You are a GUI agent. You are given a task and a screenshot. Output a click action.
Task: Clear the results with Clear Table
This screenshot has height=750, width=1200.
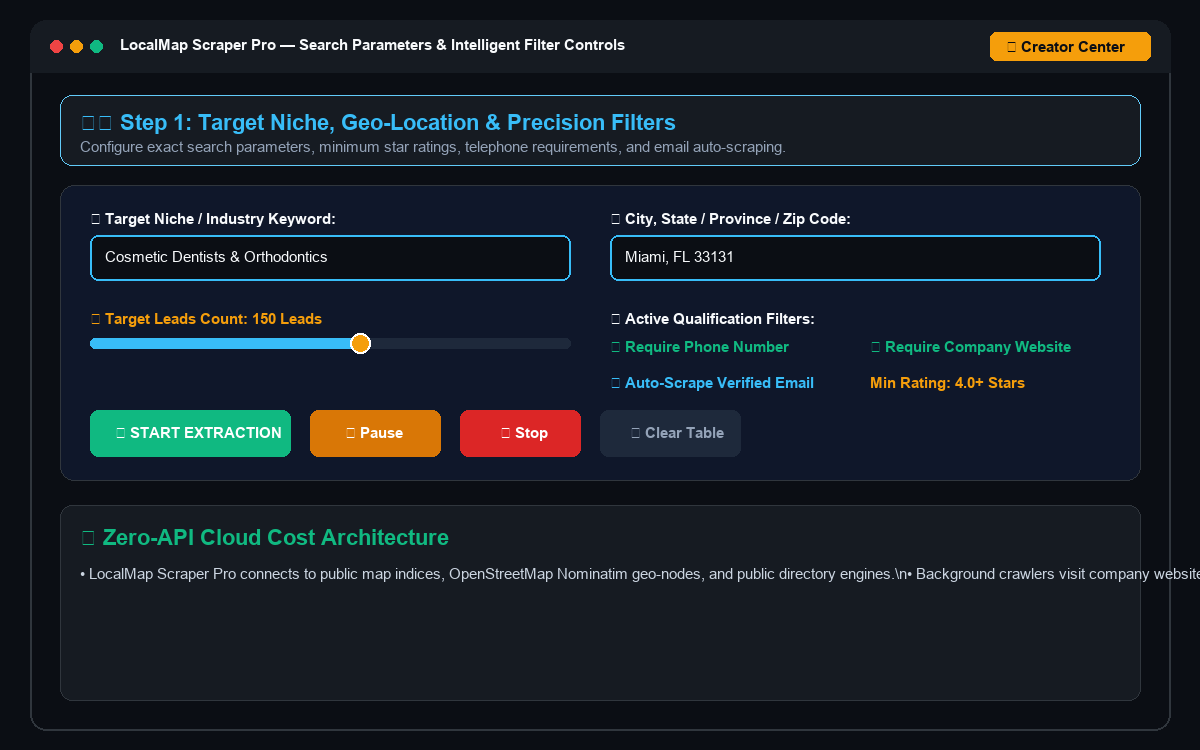coord(670,433)
